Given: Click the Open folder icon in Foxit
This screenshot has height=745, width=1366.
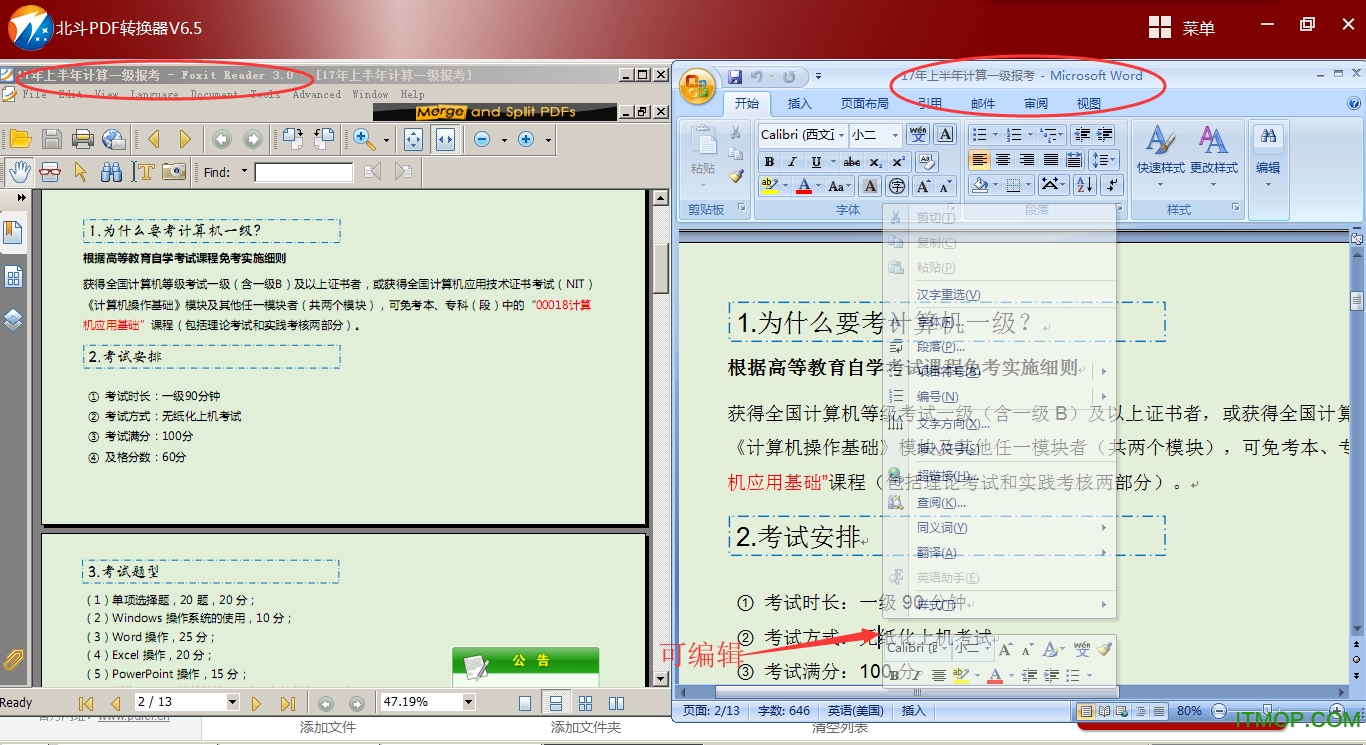Looking at the screenshot, I should point(20,139).
